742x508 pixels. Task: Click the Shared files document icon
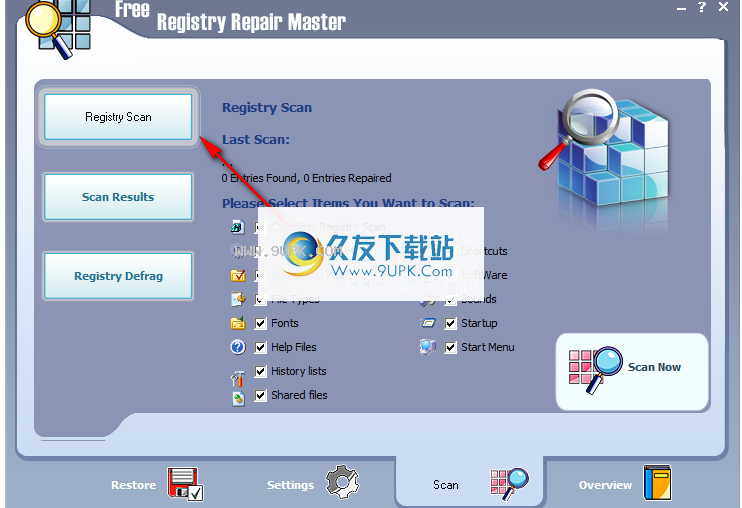click(x=238, y=399)
